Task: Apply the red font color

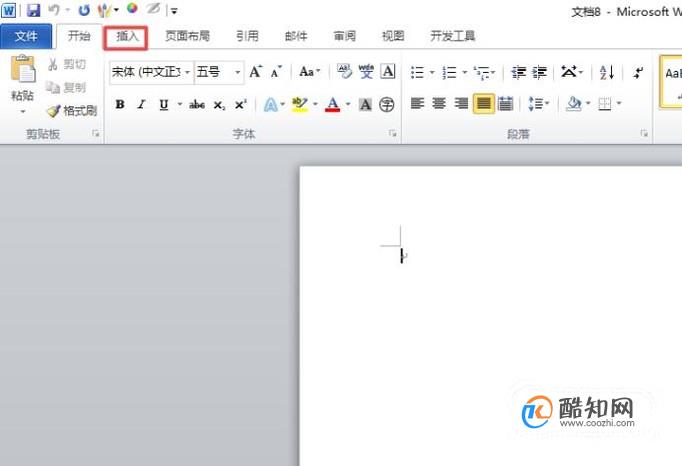Action: pyautogui.click(x=333, y=104)
